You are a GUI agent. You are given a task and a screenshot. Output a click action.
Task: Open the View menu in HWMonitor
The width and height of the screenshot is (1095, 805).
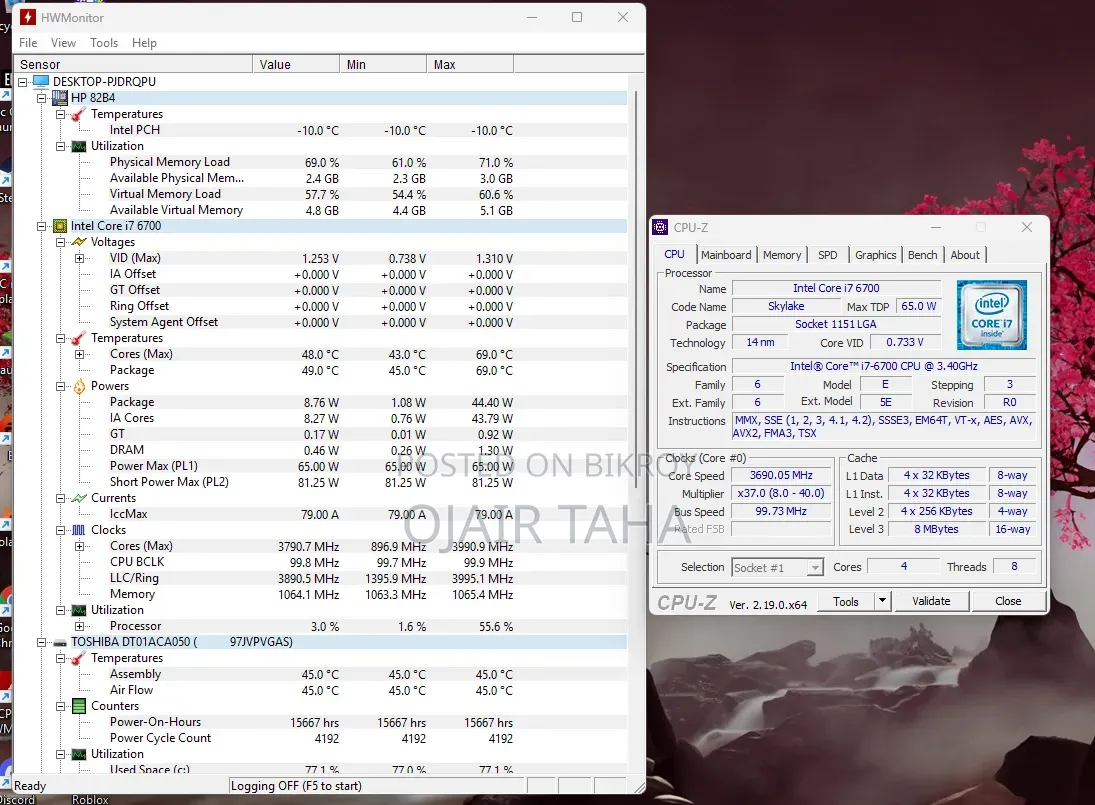point(63,43)
